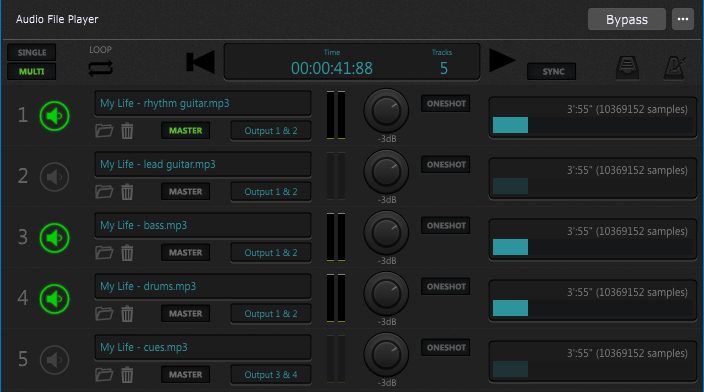Viewport: 704px width, 392px height.
Task: Open Output 1 & 2 selector for track 2
Action: tap(271, 192)
